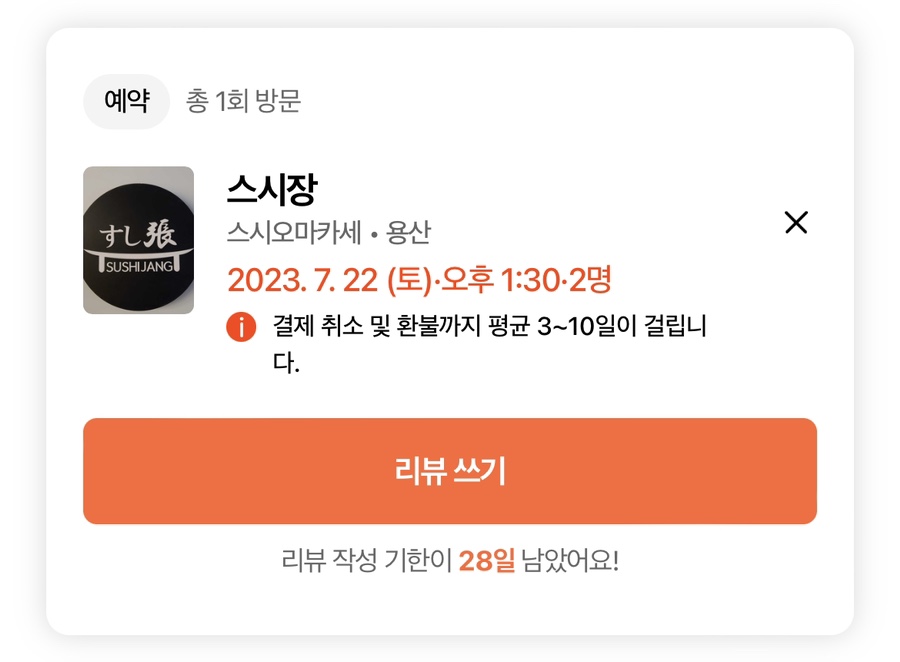
Task: Click the すし張 Japanese text in logo
Action: click(138, 234)
